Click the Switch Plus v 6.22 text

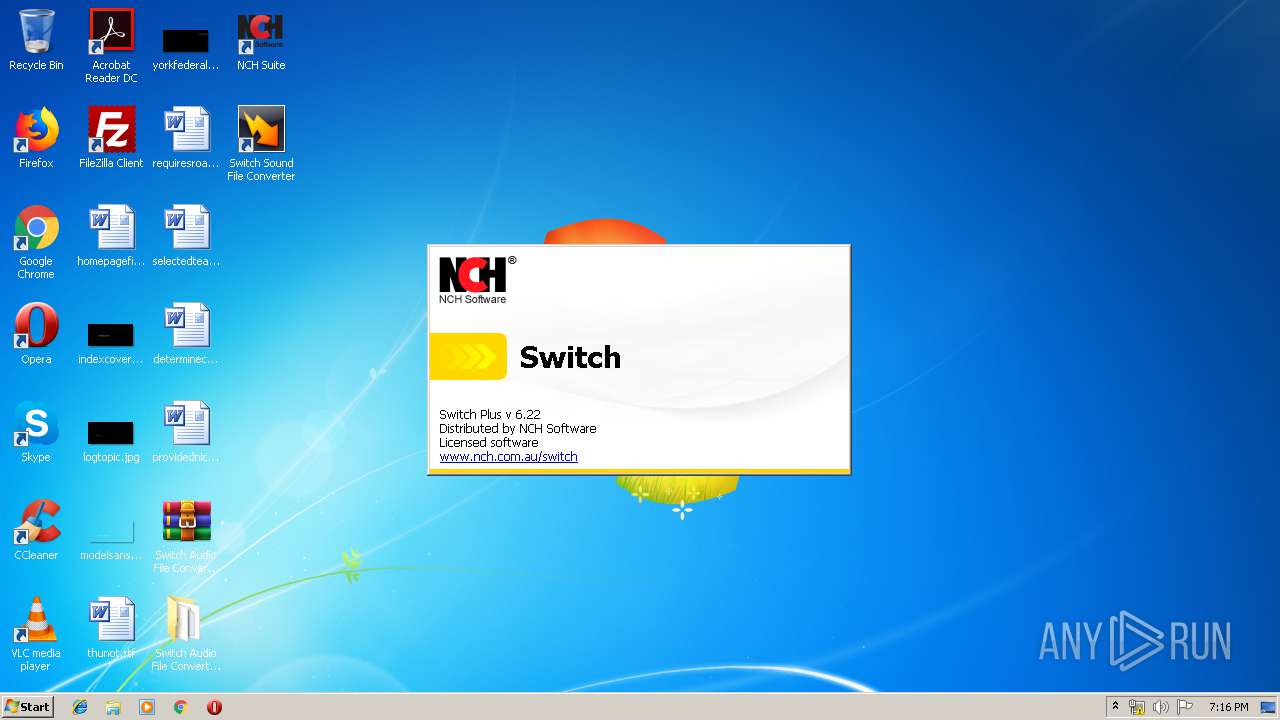[x=490, y=414]
